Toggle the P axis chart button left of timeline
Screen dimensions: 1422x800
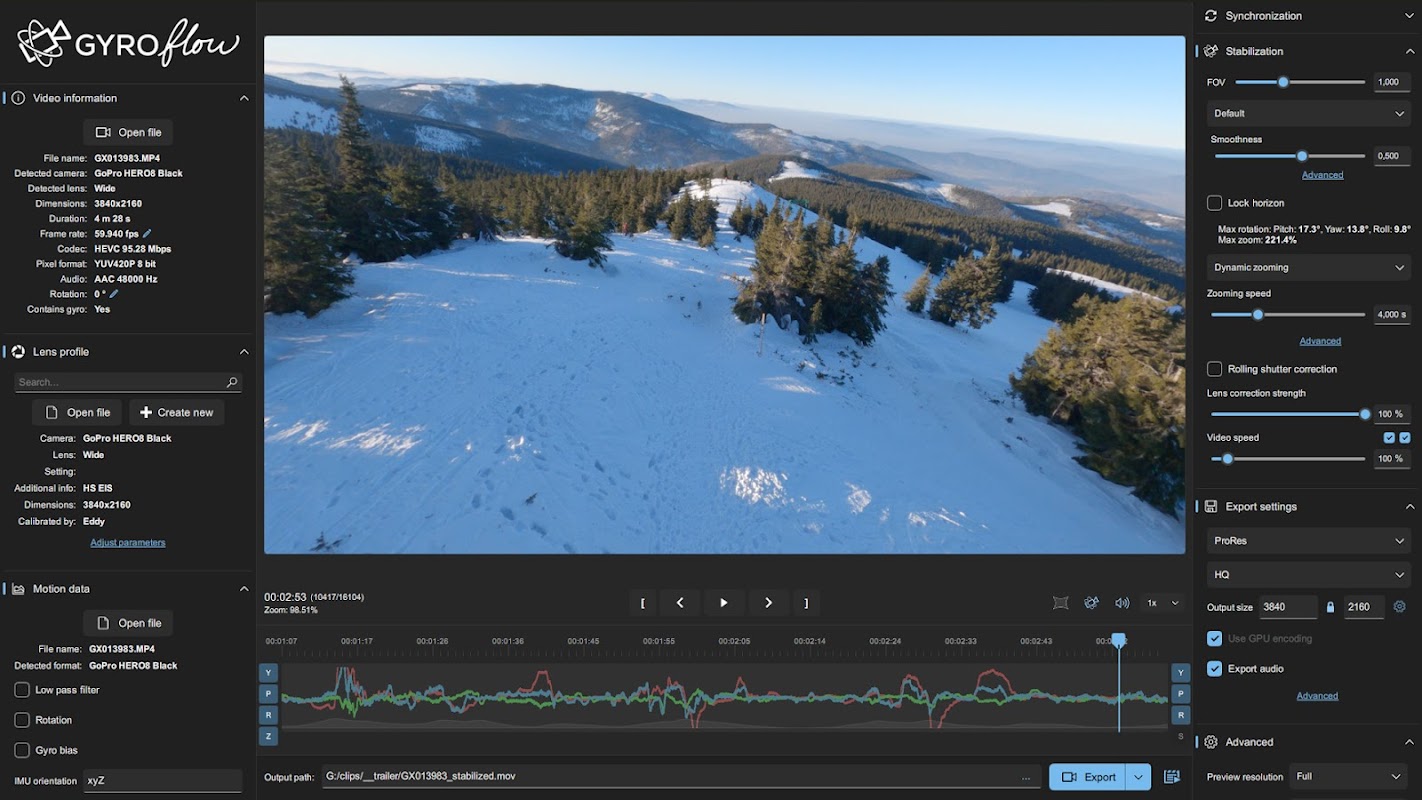pyautogui.click(x=268, y=694)
